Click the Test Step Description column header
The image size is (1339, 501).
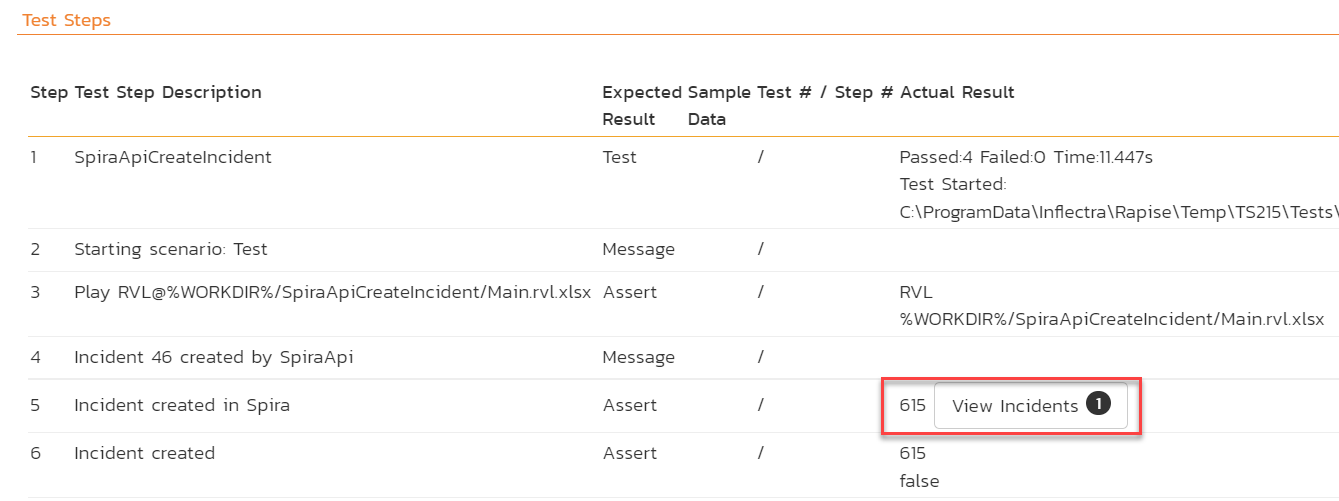(x=168, y=93)
